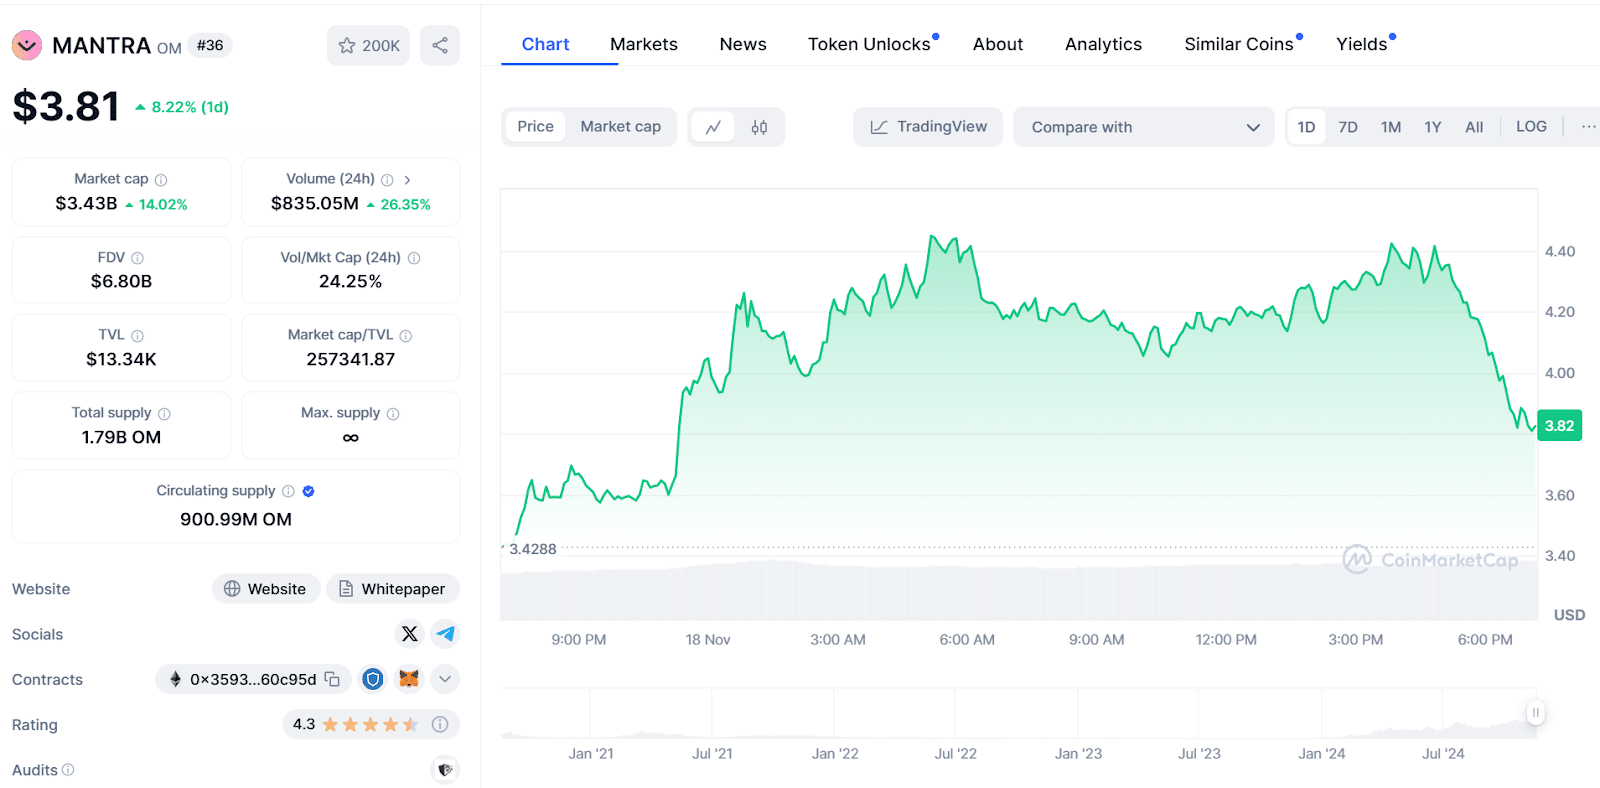The height and width of the screenshot is (788, 1600).
Task: Open chart more options ellipsis
Action: (1588, 127)
